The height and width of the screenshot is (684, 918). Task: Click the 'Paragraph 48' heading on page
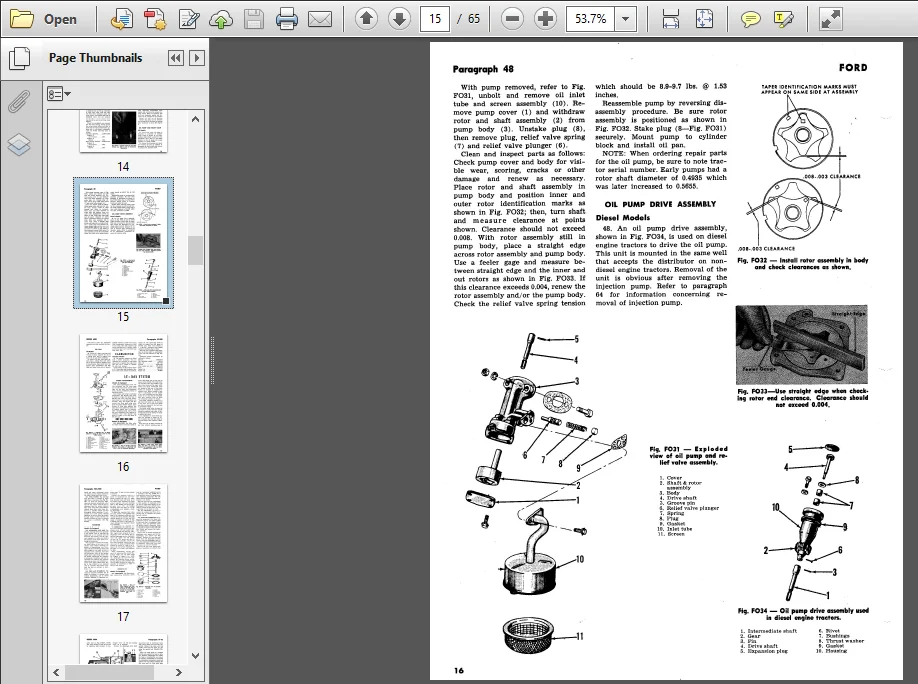[x=483, y=69]
